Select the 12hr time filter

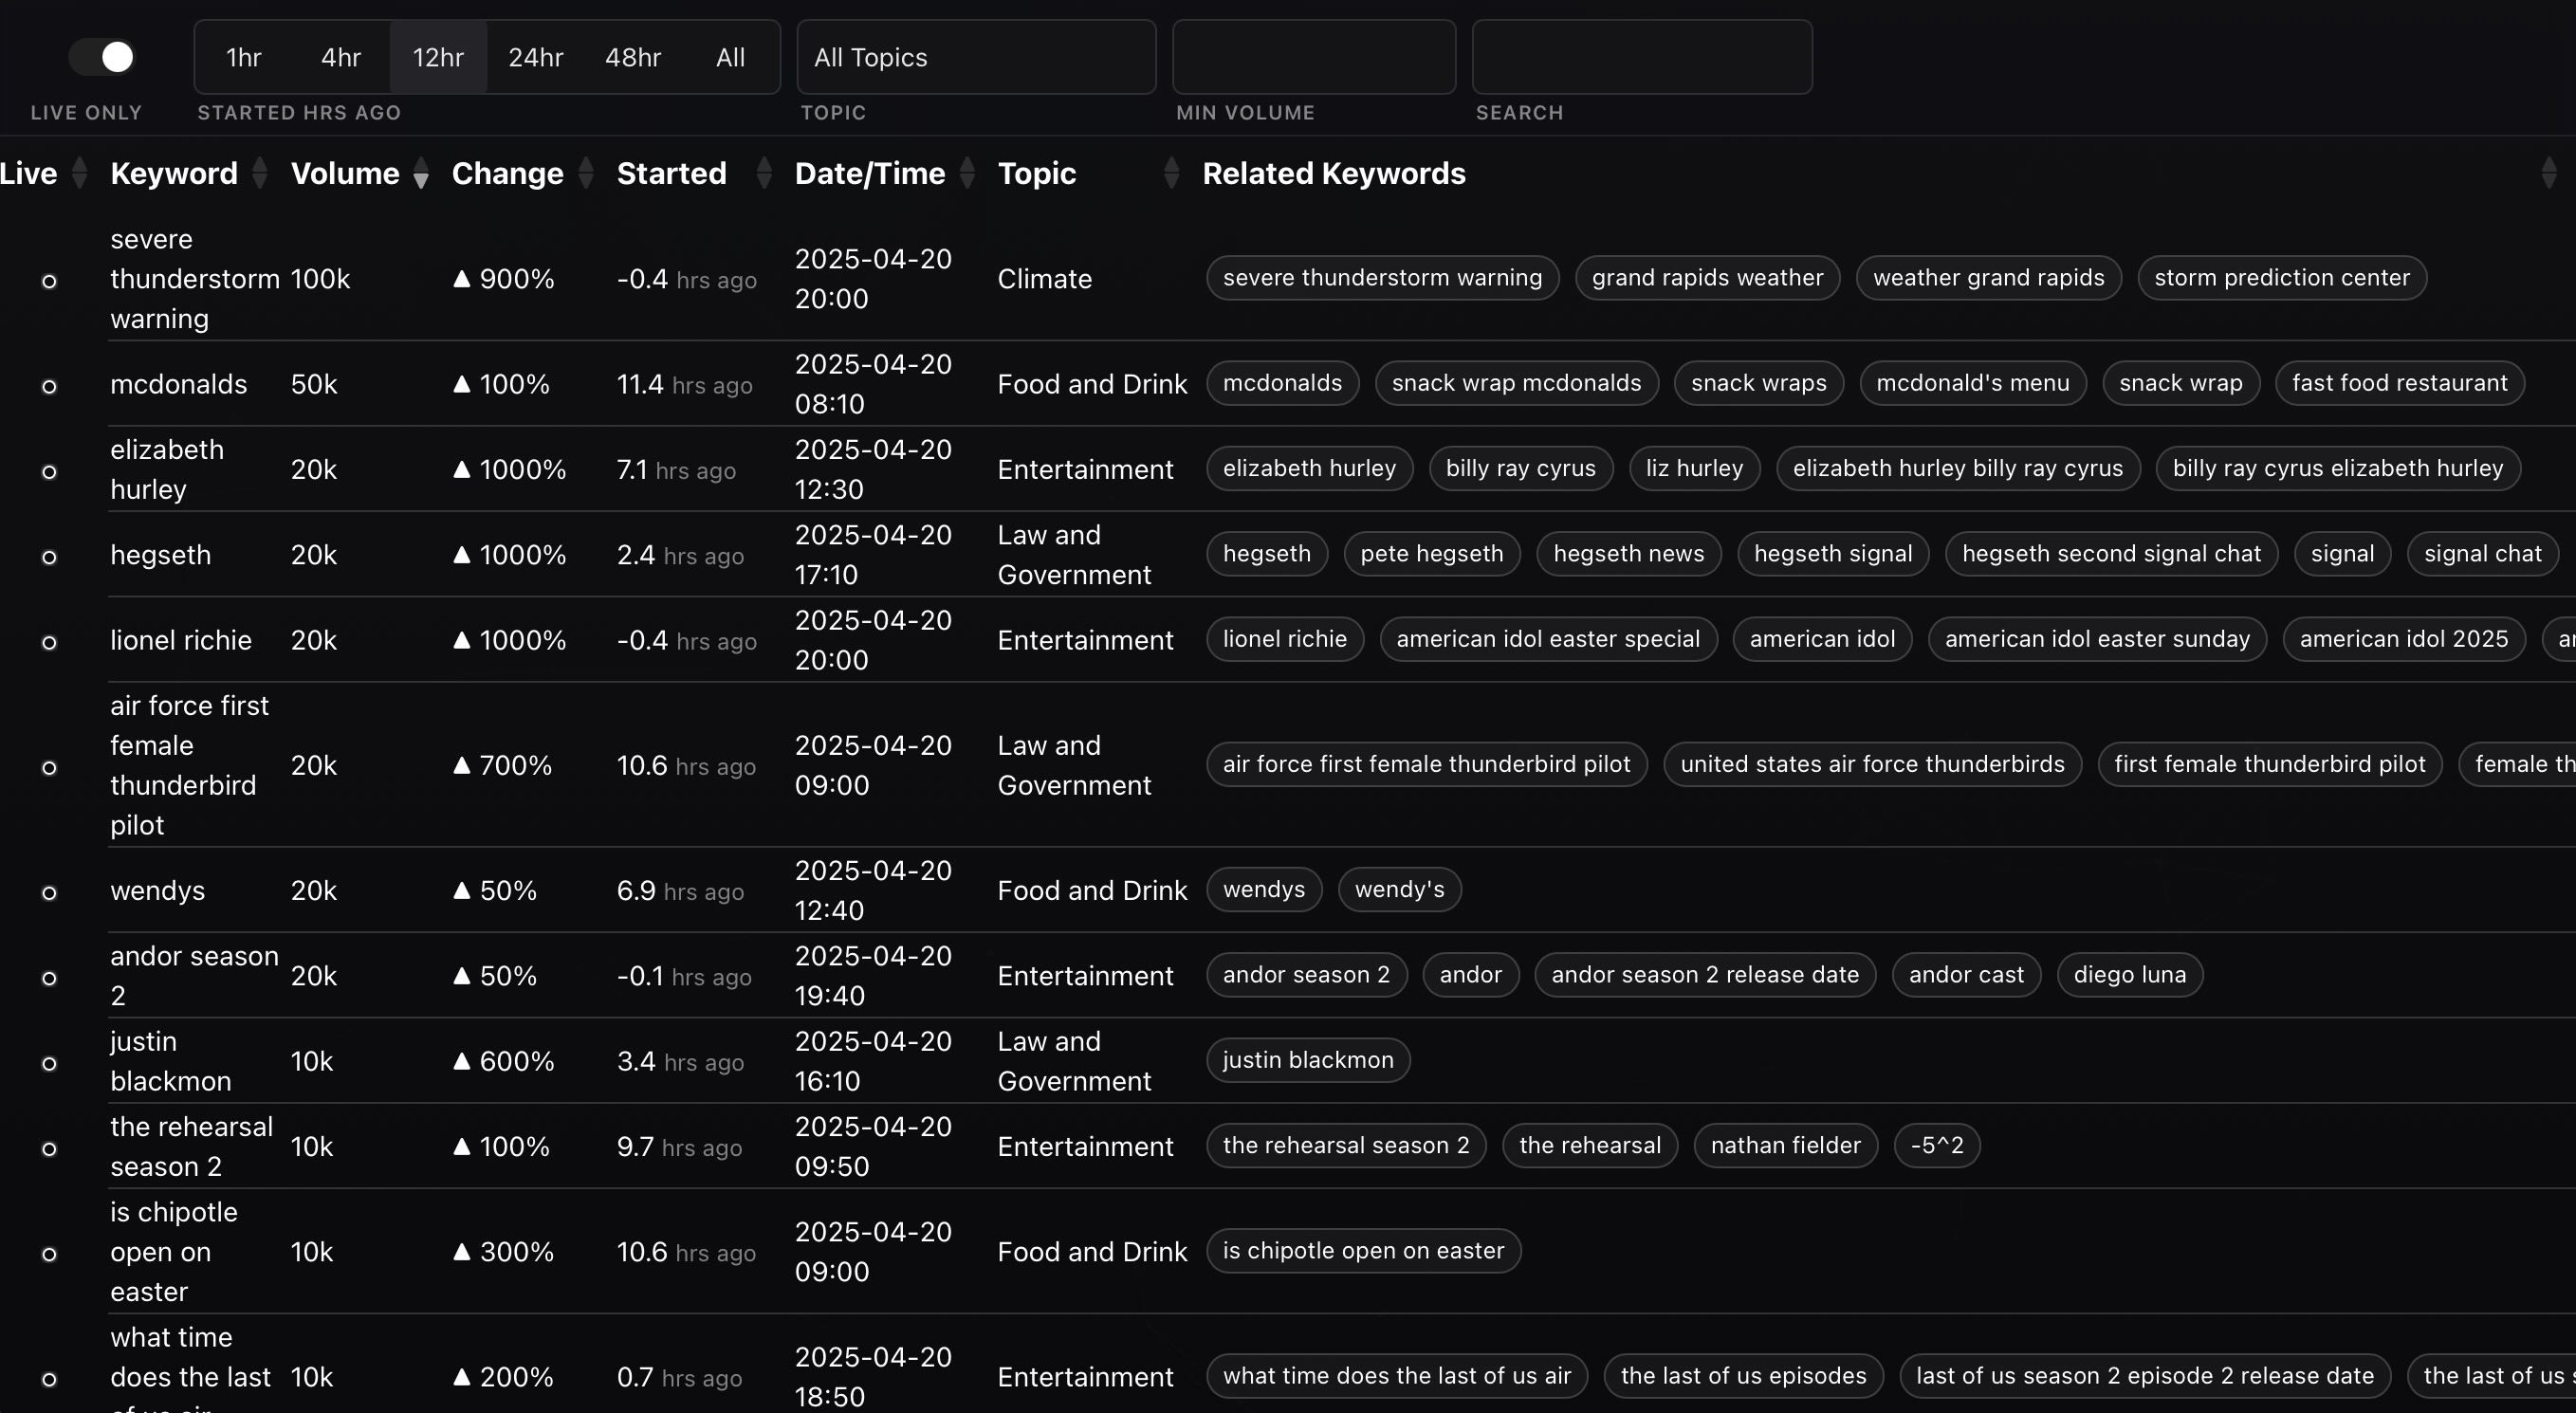[438, 57]
